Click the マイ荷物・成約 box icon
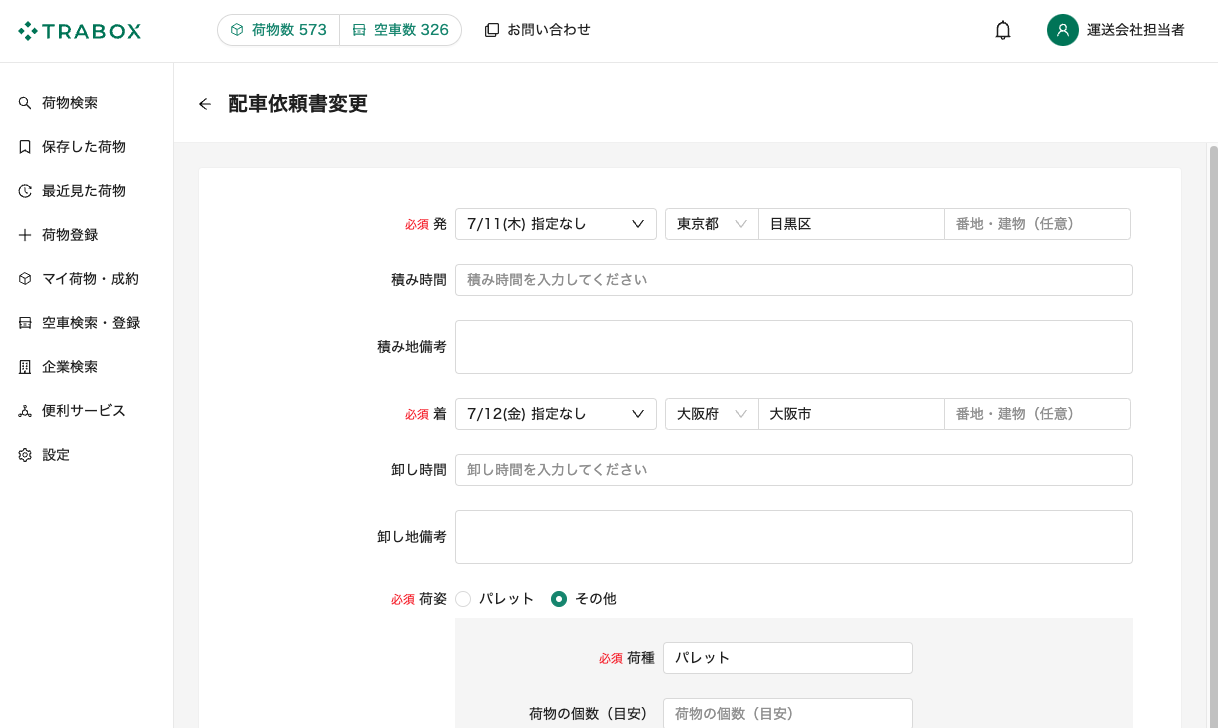Image resolution: width=1218 pixels, height=728 pixels. [x=25, y=279]
